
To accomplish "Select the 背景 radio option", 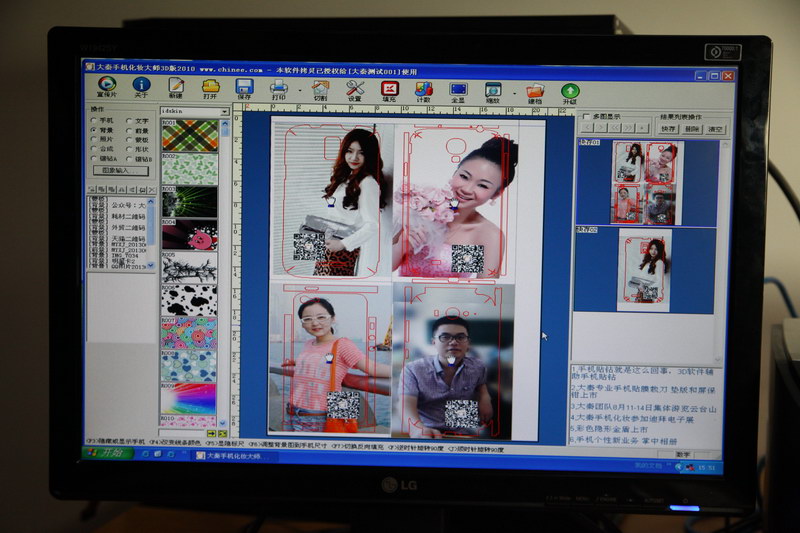I will click(102, 130).
